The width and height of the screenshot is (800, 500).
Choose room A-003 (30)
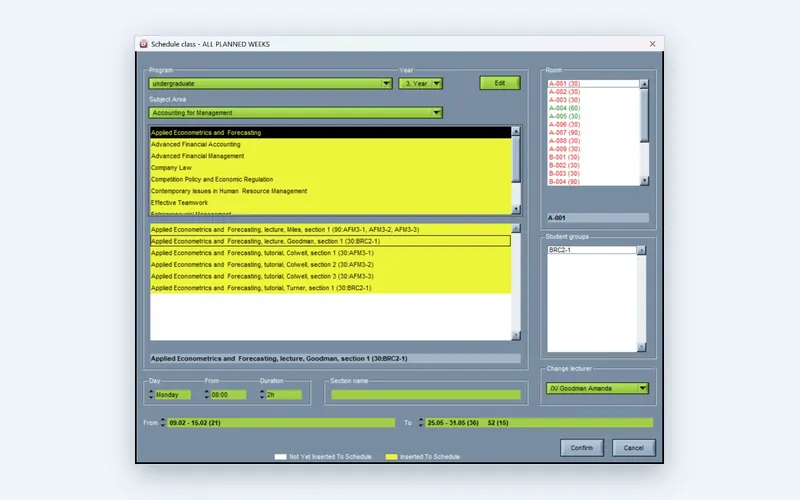593,100
